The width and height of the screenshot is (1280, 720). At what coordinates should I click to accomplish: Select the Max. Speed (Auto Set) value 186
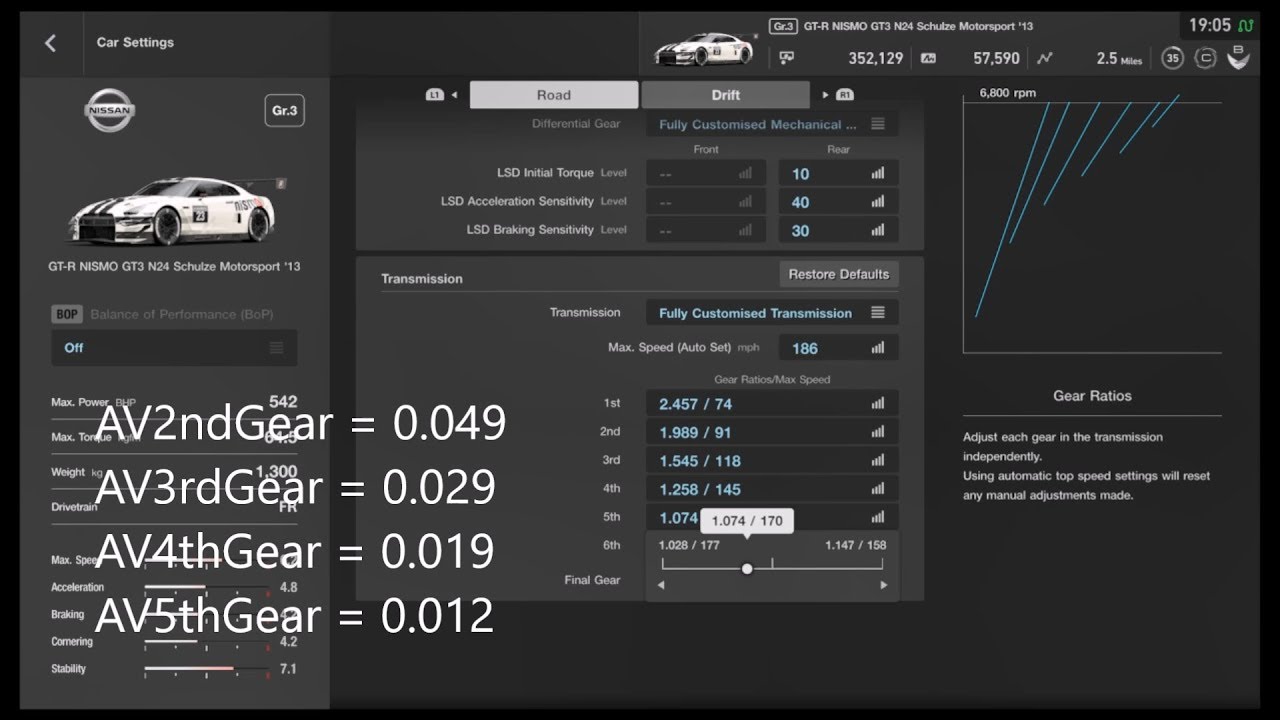(x=838, y=348)
